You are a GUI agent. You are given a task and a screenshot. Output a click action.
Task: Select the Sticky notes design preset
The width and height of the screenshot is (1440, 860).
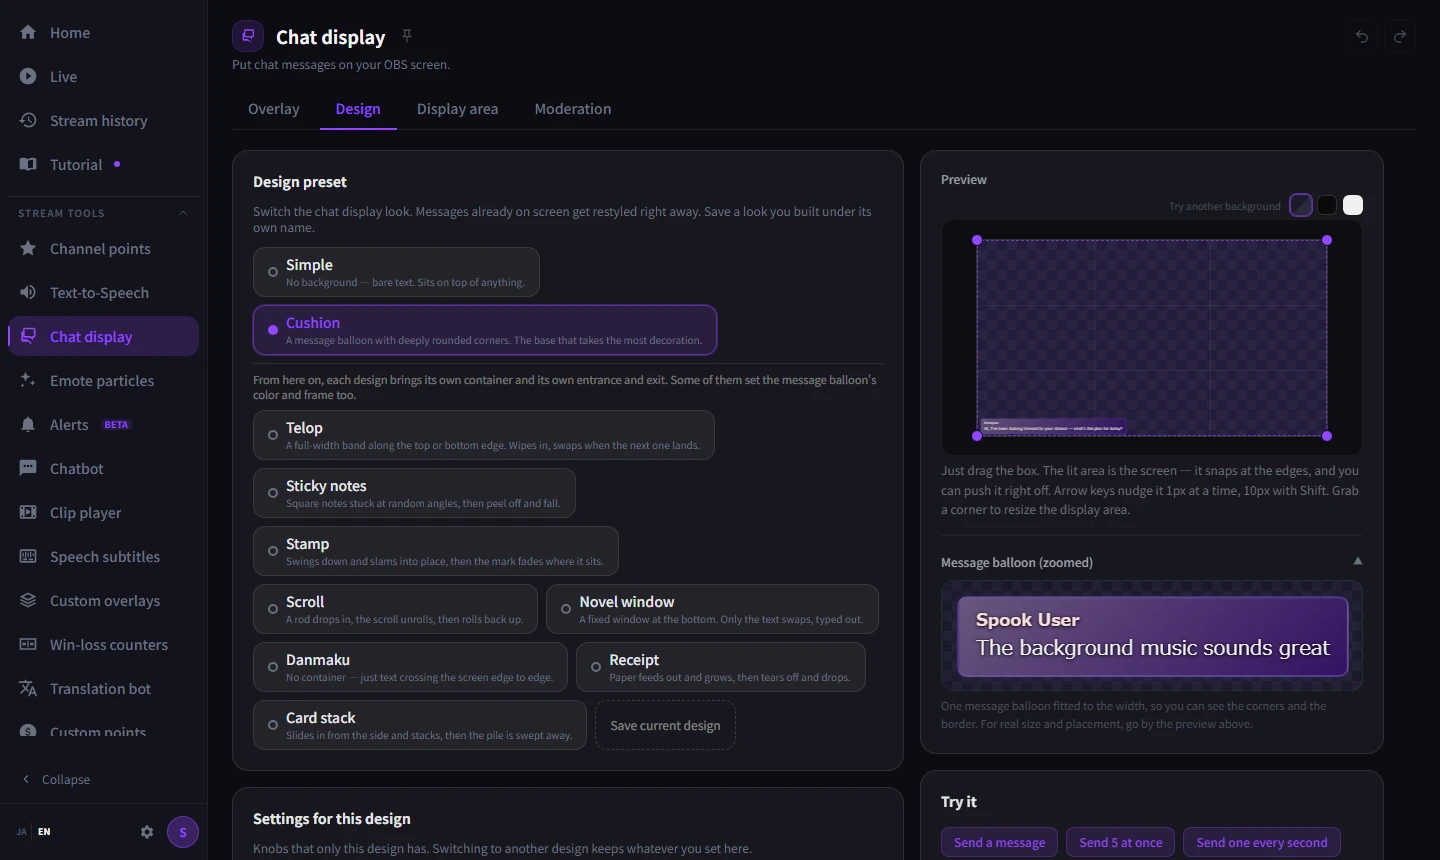[x=414, y=493]
